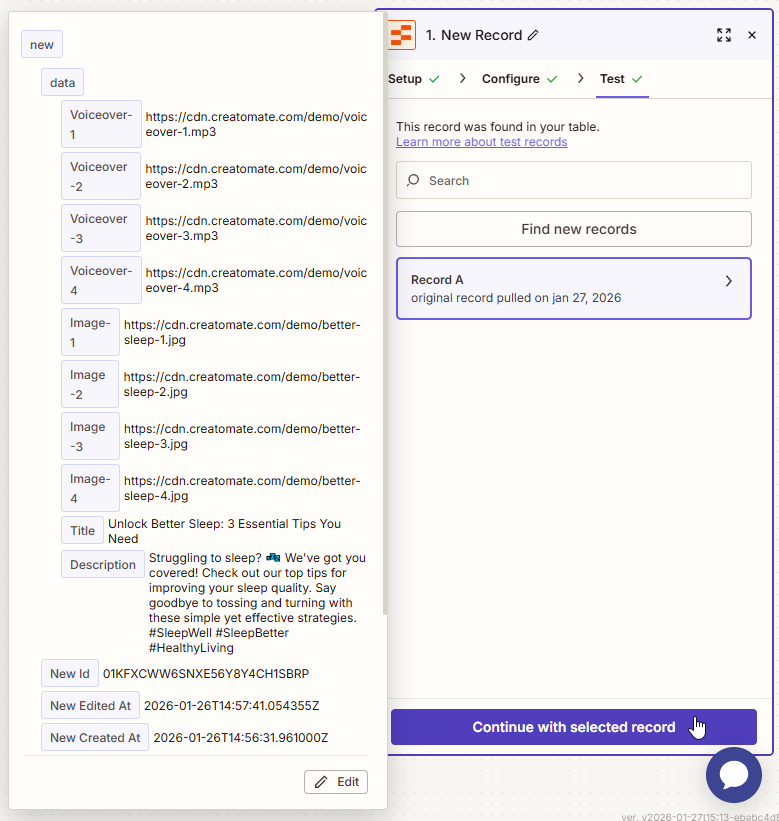Screen dimensions: 779x821
Task: Expand Record A details with chevron
Action: 728,281
